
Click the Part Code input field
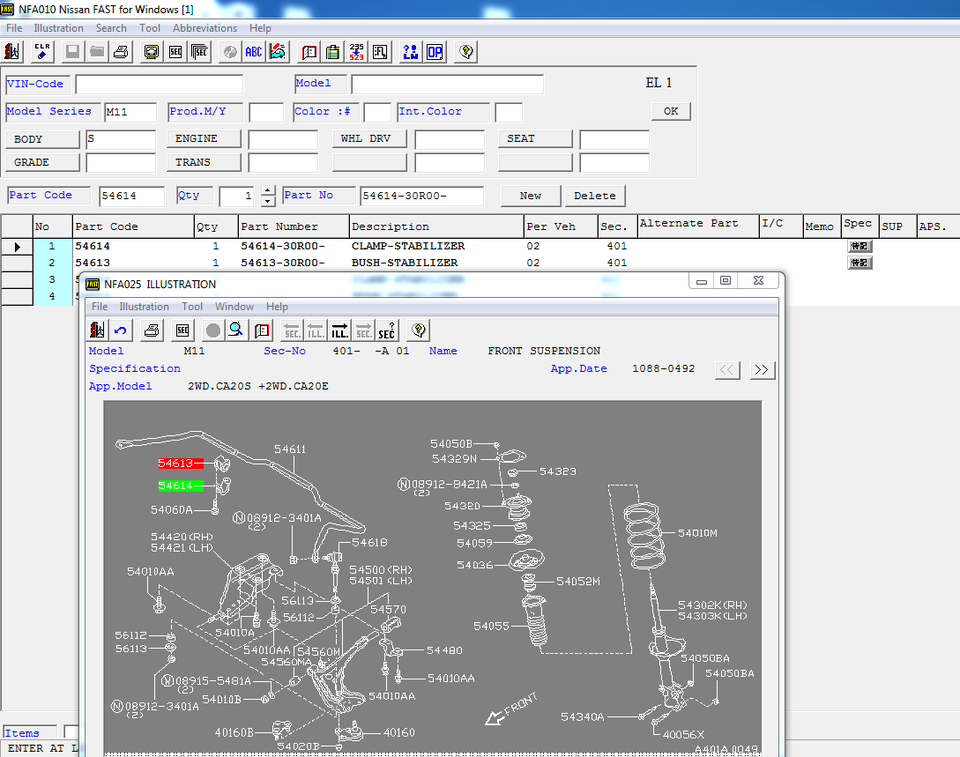[x=132, y=196]
